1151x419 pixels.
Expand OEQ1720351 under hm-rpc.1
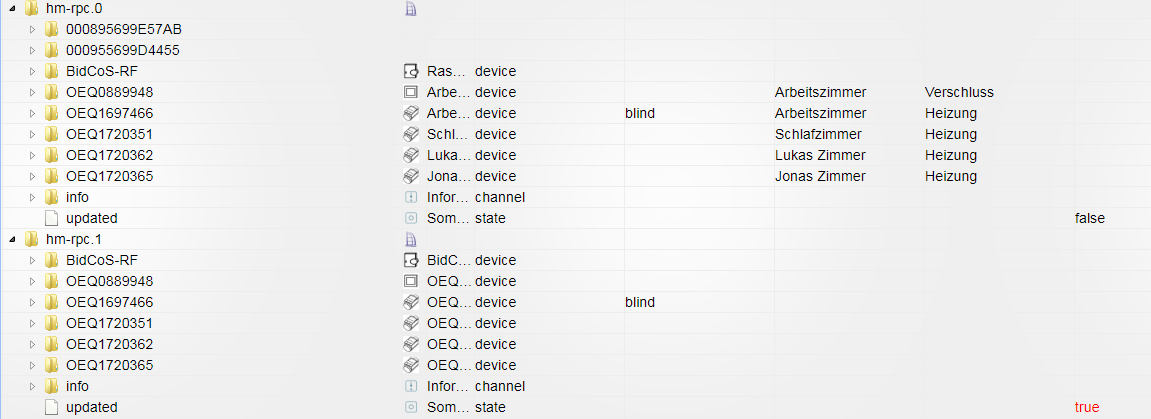[x=33, y=324]
